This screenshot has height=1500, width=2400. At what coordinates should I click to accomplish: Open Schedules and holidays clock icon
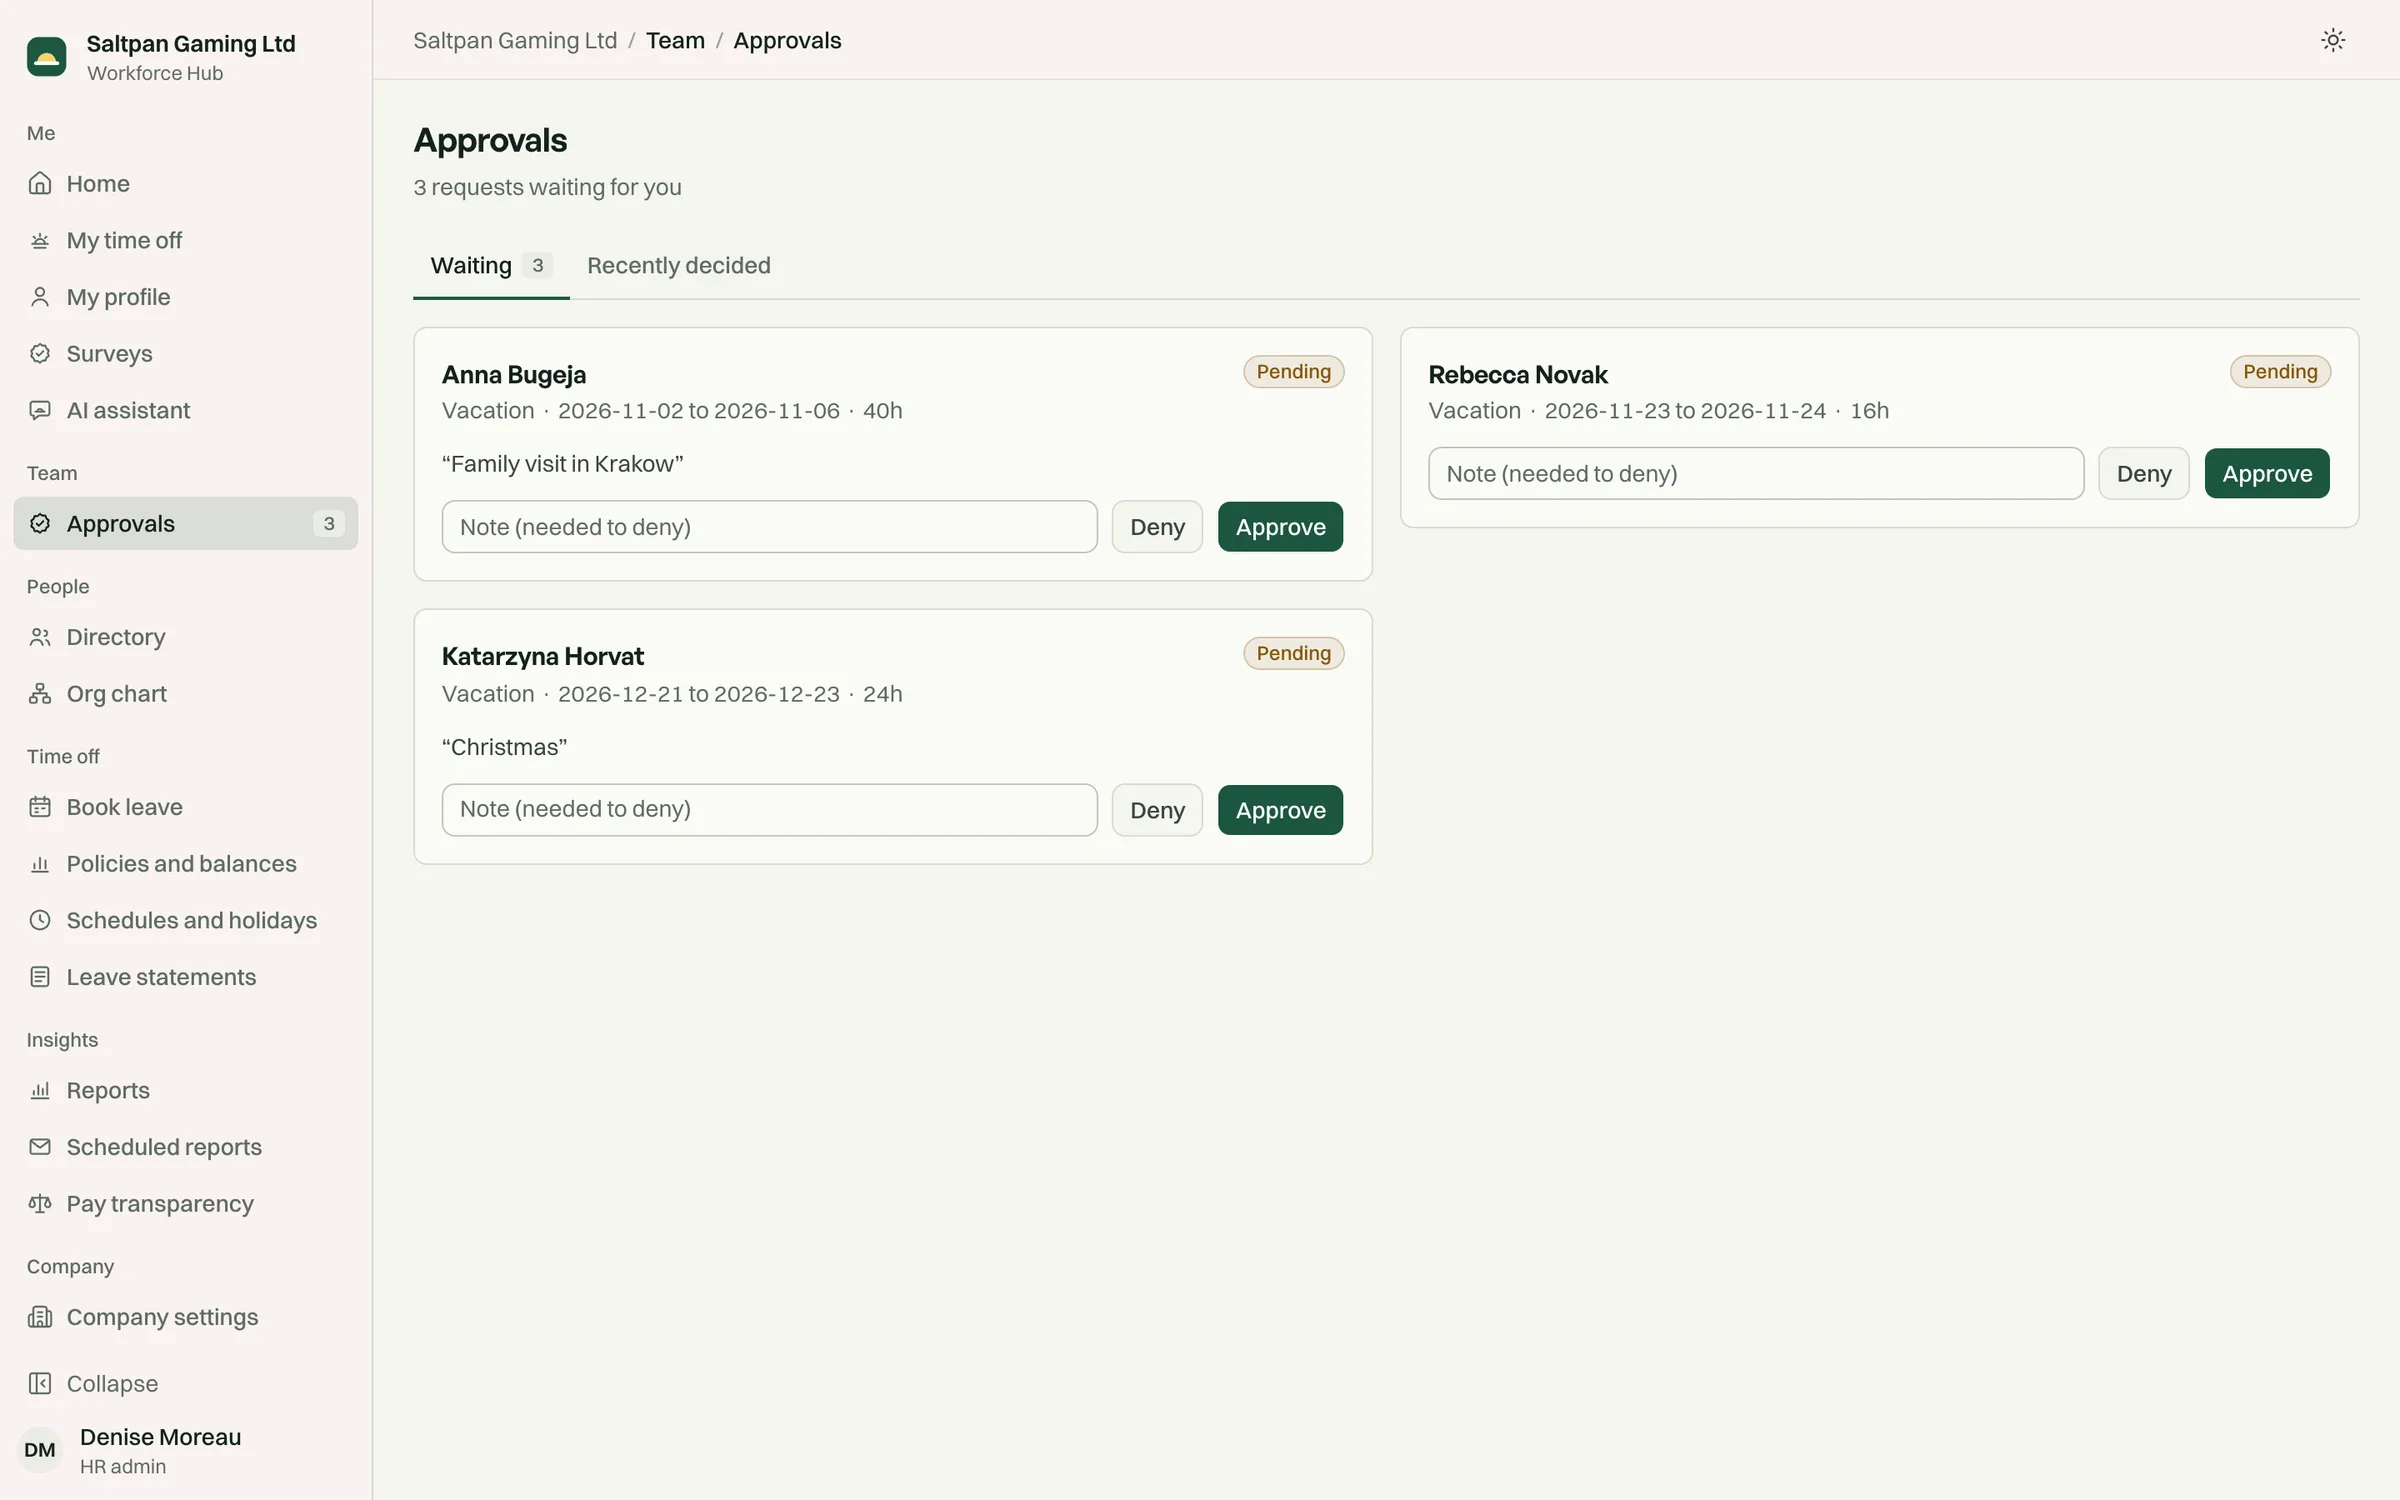tap(40, 920)
